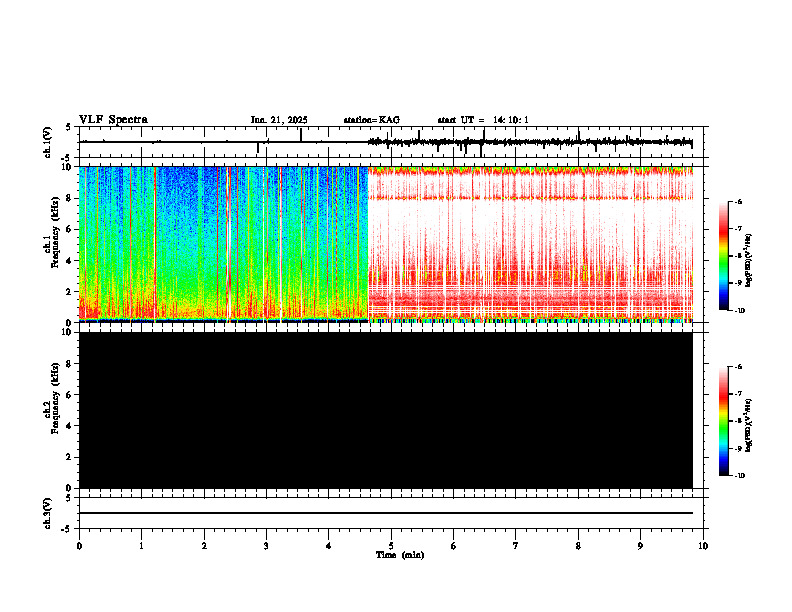Select time axis tick label "5"
Viewport: 792px width, 612px height.
tap(391, 546)
